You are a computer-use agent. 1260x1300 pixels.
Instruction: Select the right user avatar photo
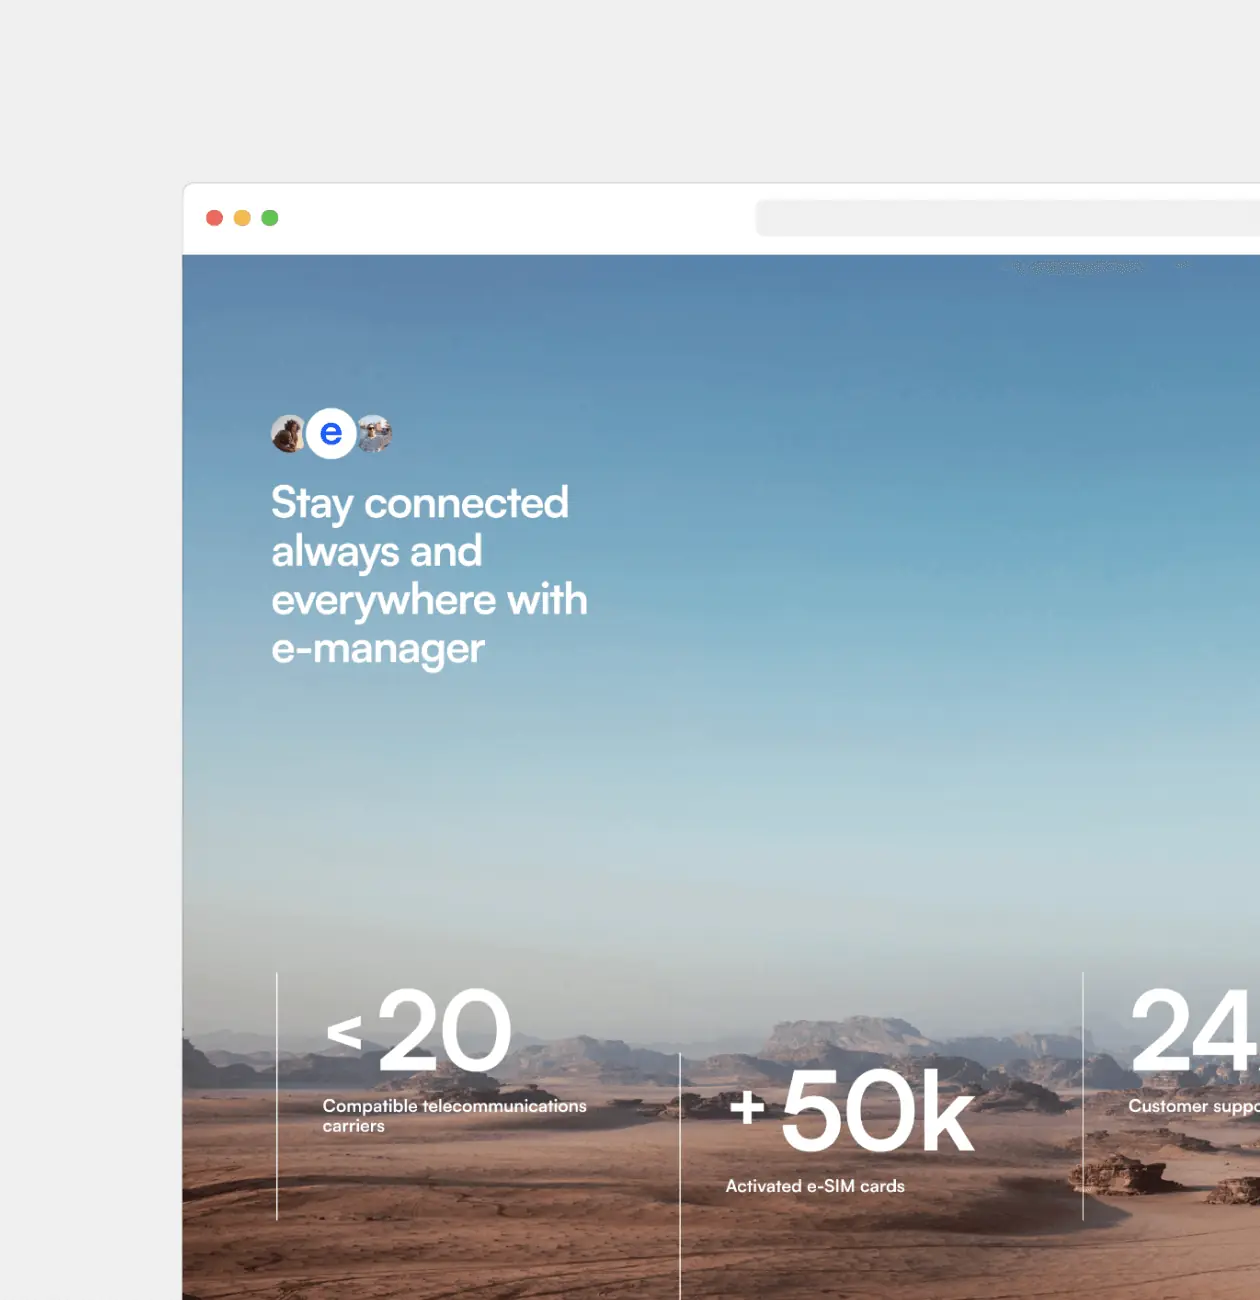374,434
